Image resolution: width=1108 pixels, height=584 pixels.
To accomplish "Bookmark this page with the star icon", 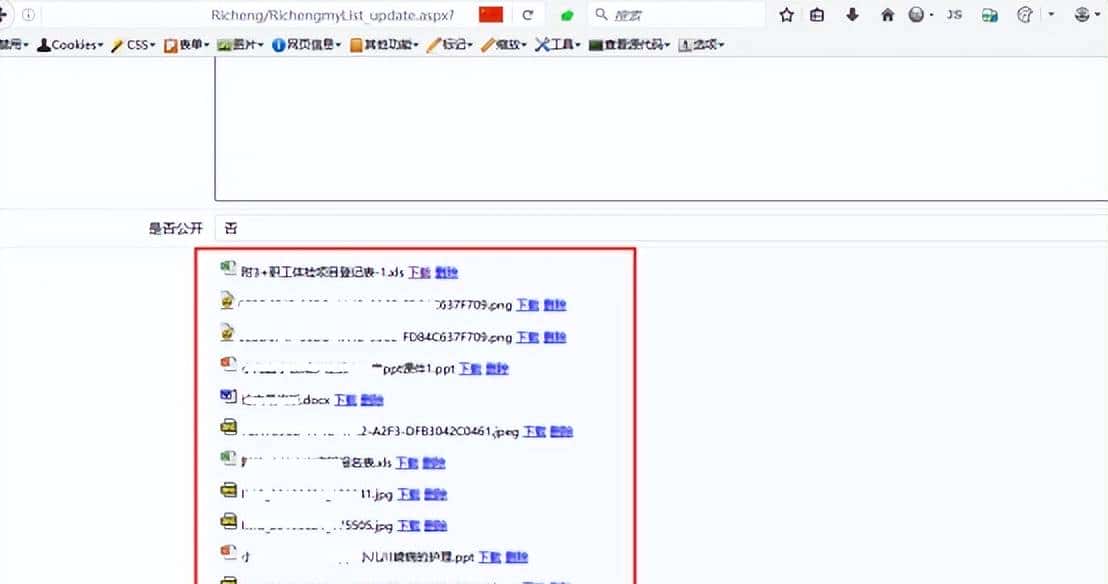I will tap(786, 15).
